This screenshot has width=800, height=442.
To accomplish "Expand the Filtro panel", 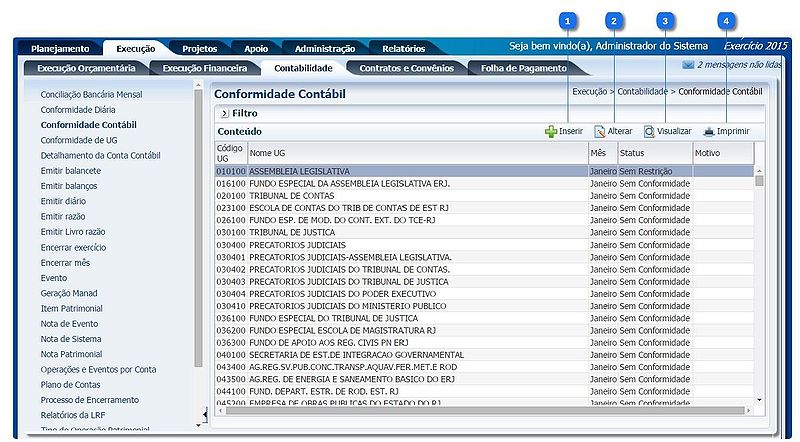I will (225, 114).
